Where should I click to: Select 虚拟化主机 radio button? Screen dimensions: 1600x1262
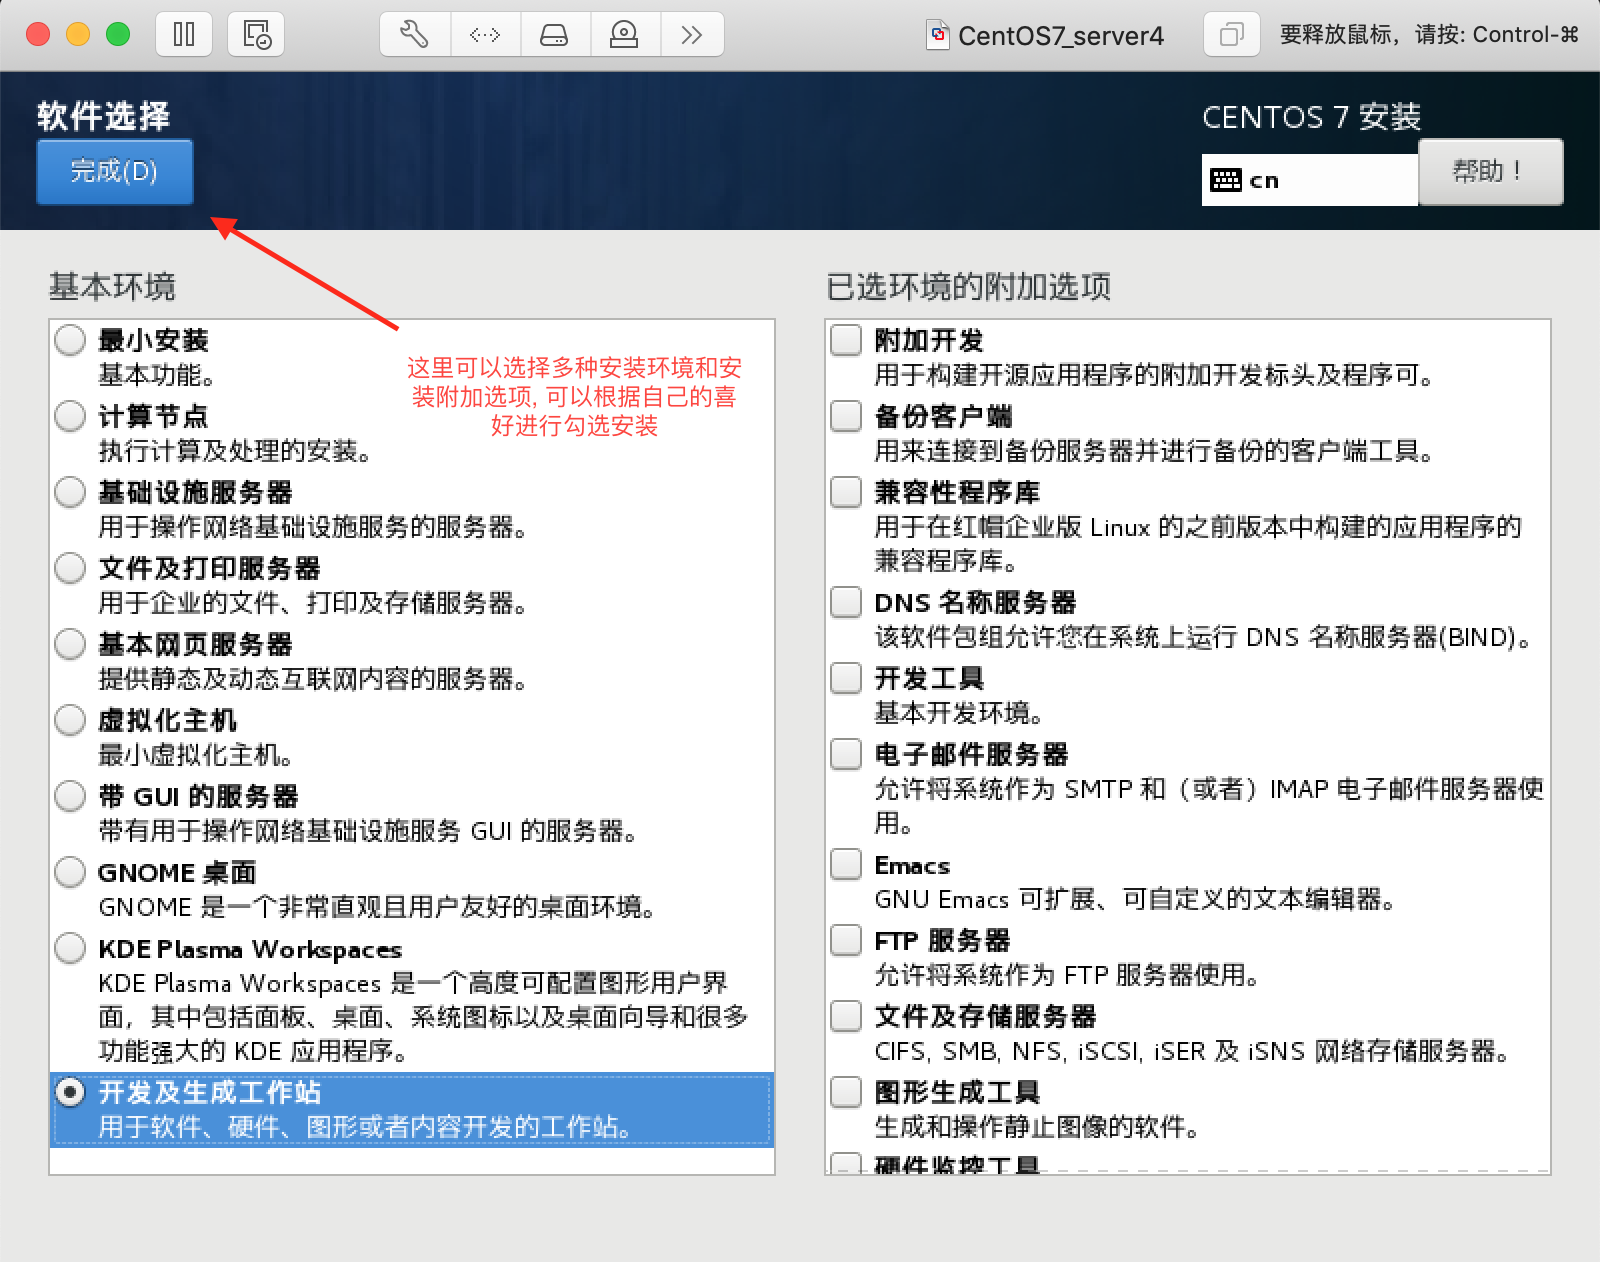tap(70, 720)
